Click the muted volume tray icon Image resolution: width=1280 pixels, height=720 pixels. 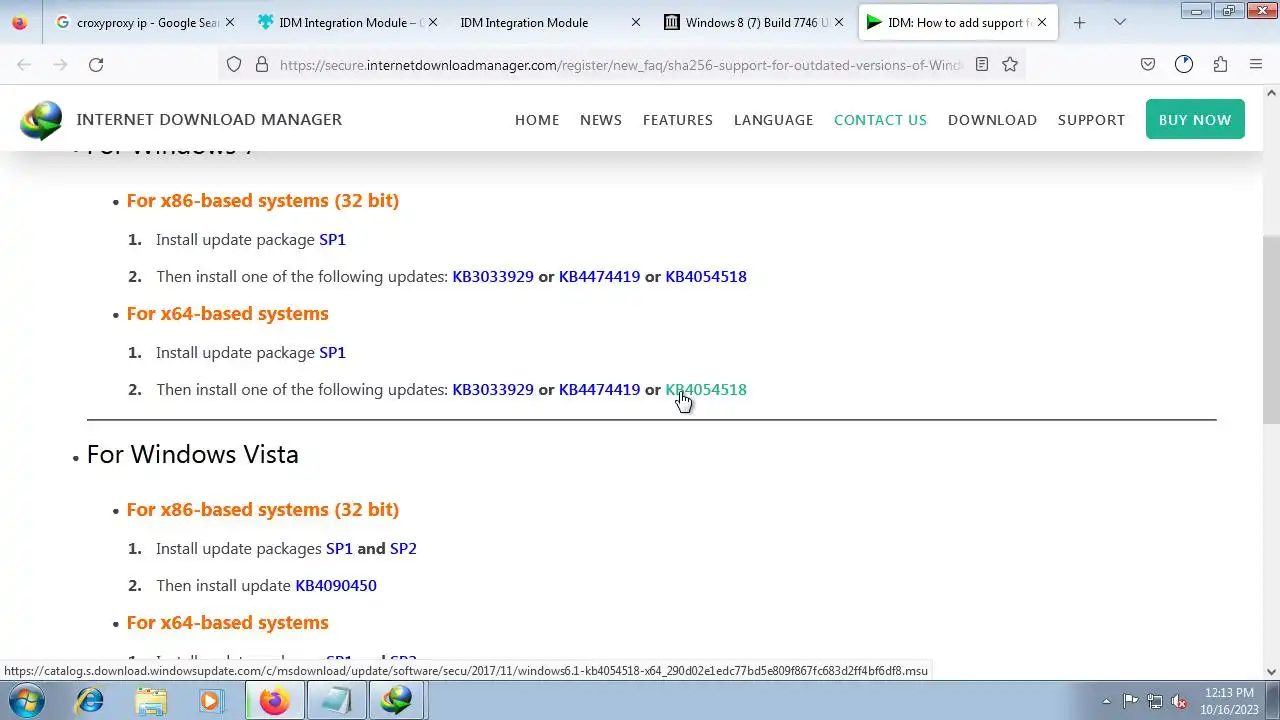[x=1180, y=701]
